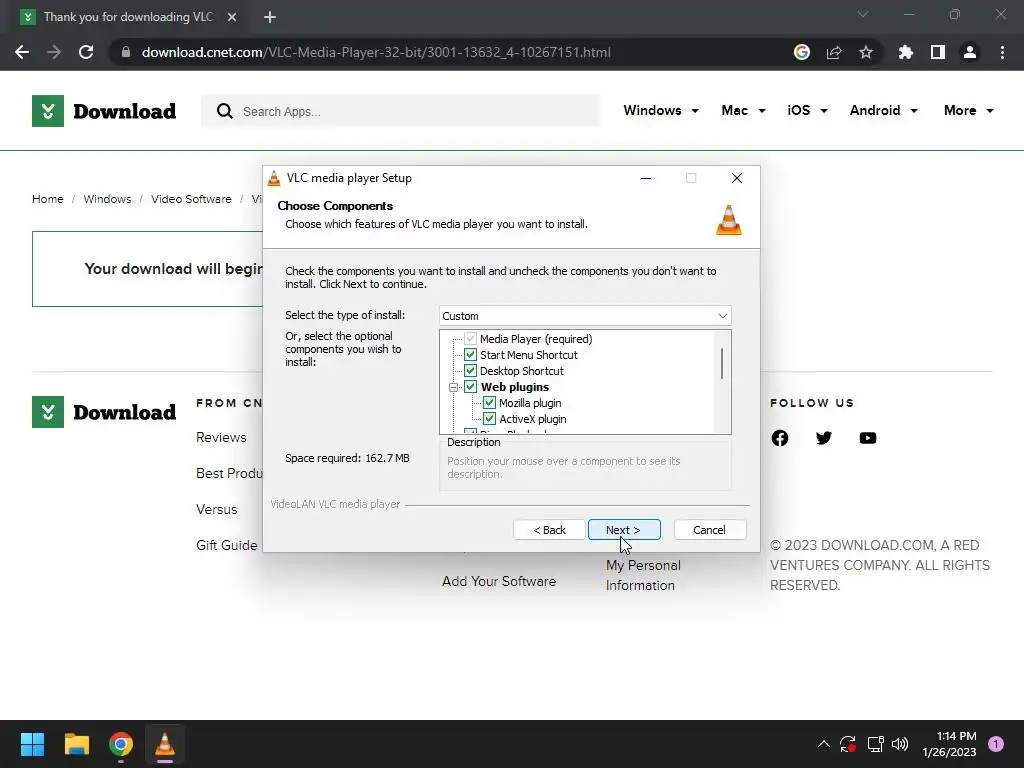Click the Next button in VLC Setup
Viewport: 1024px width, 768px height.
[624, 530]
